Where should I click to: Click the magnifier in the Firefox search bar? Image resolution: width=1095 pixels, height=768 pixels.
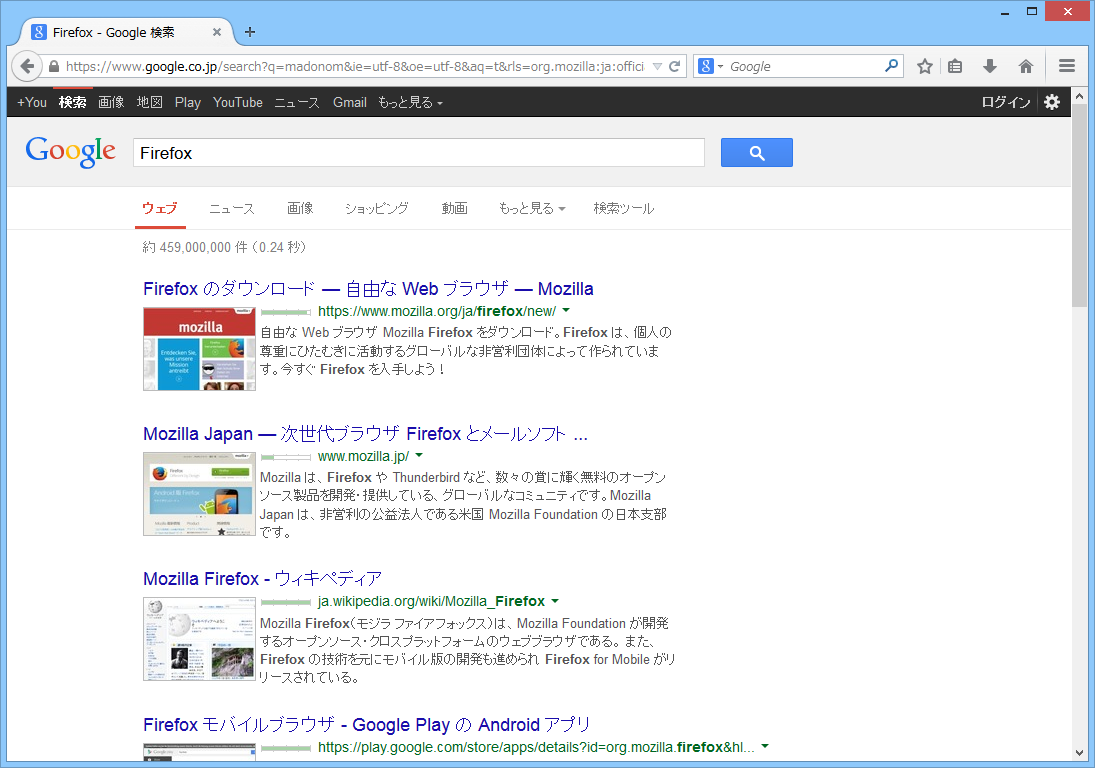click(891, 66)
